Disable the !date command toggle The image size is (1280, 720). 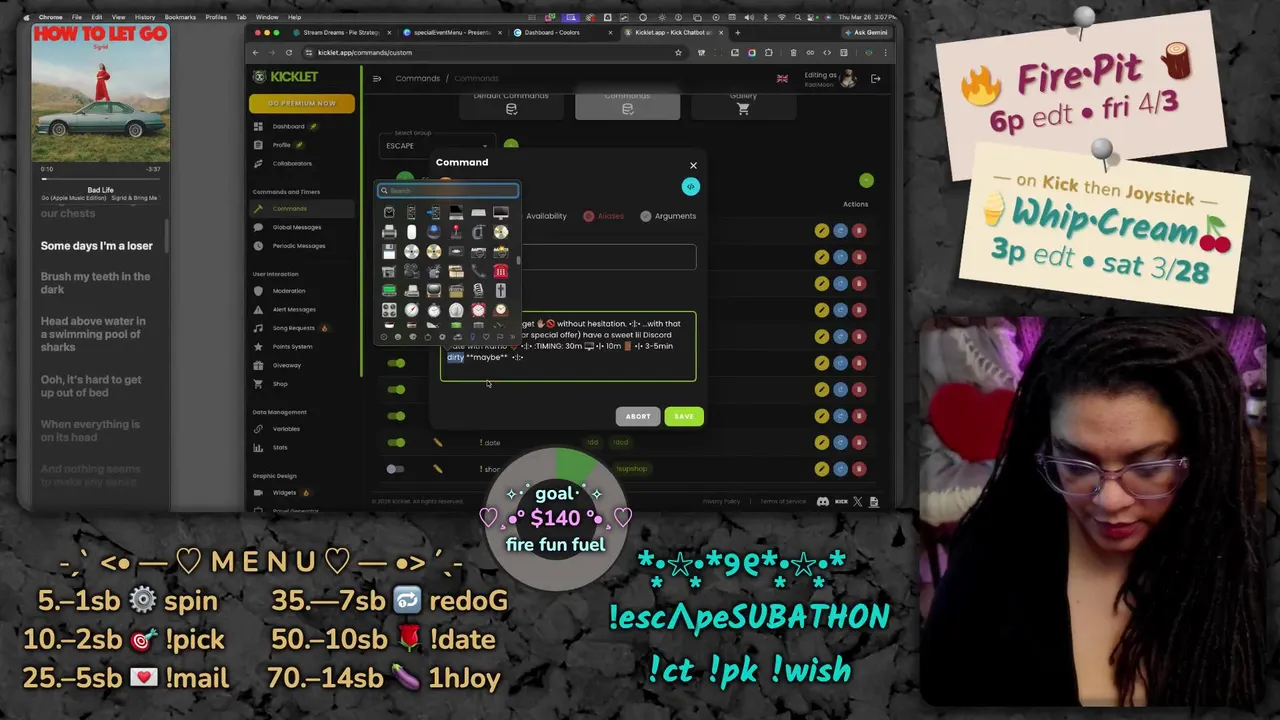click(397, 442)
